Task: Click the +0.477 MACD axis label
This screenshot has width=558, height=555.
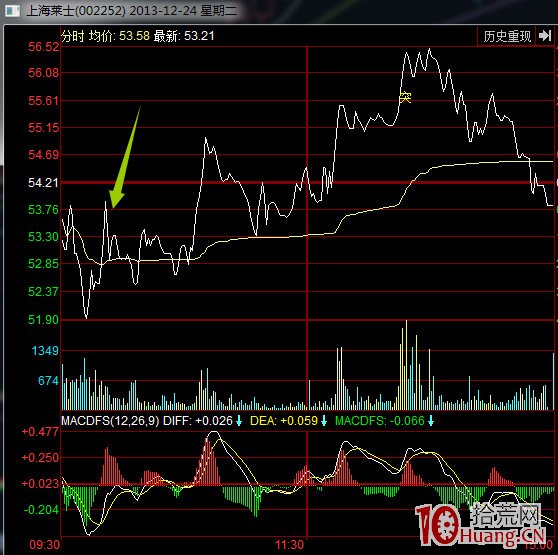Action: point(40,432)
